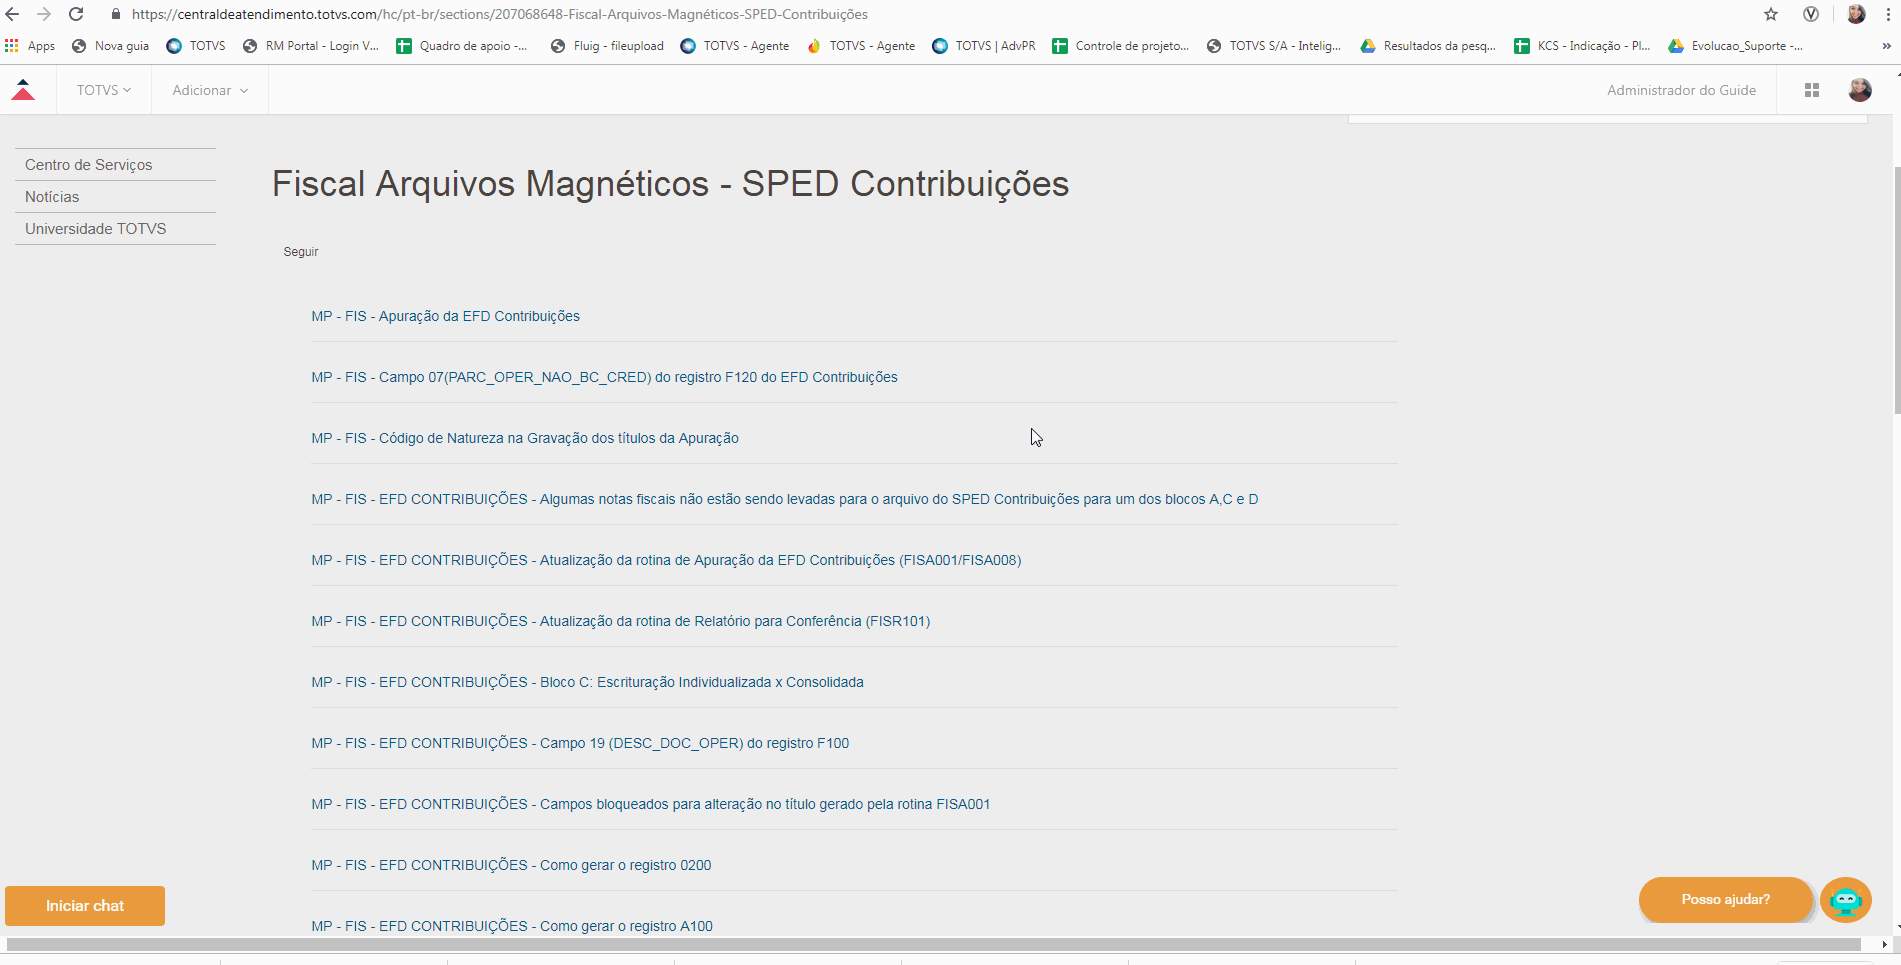
Task: Open article Apuração da EFD Contribuições
Action: pos(445,316)
